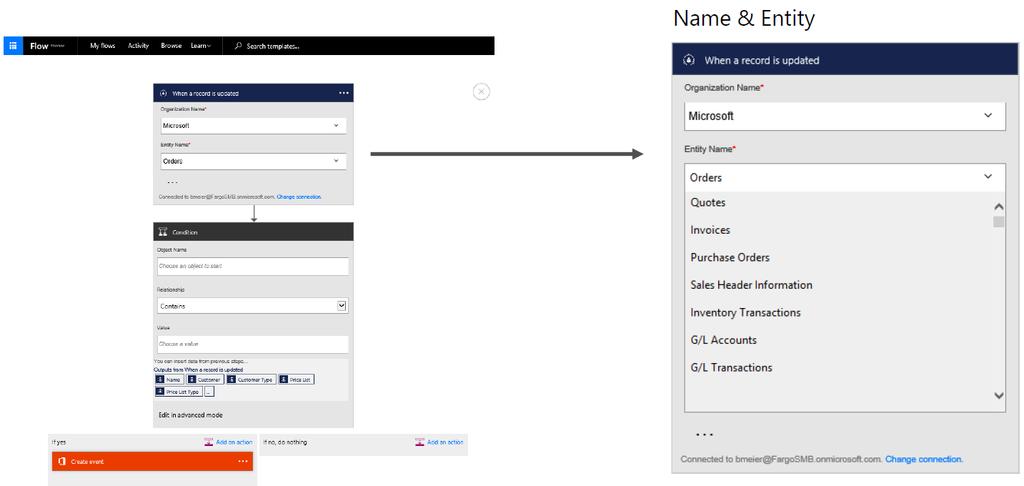Open the small Entity Name dropdown showing Orders
The height and width of the screenshot is (486, 1024).
pos(253,161)
